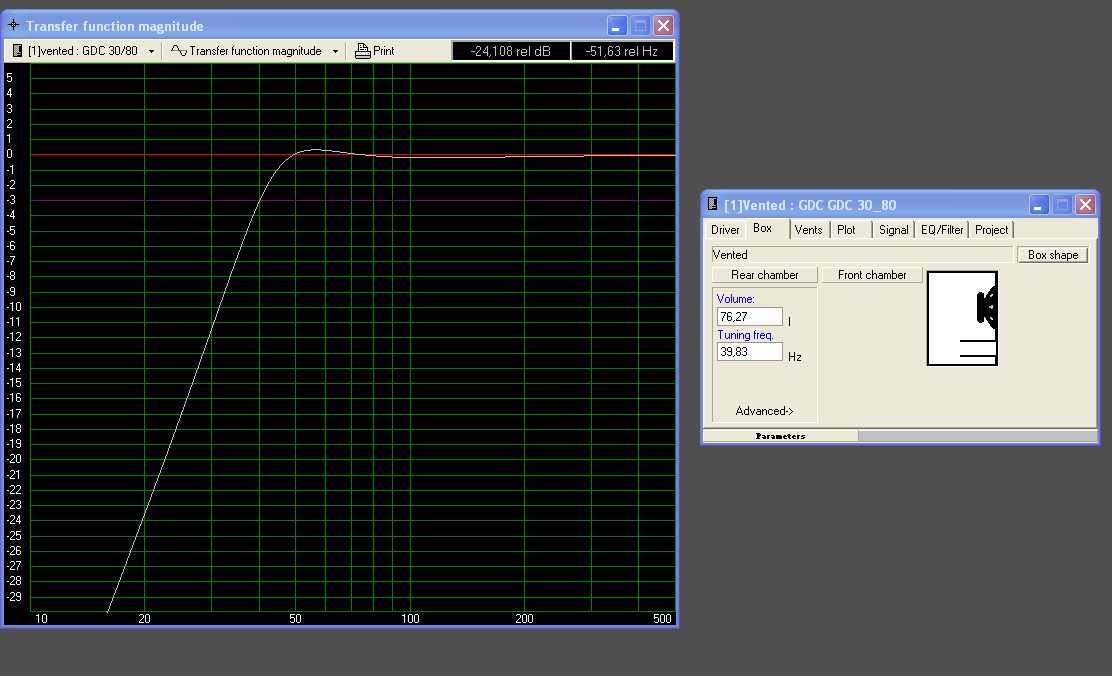The width and height of the screenshot is (1112, 676).
Task: Click the printer icon in the graph toolbar
Action: pos(363,51)
